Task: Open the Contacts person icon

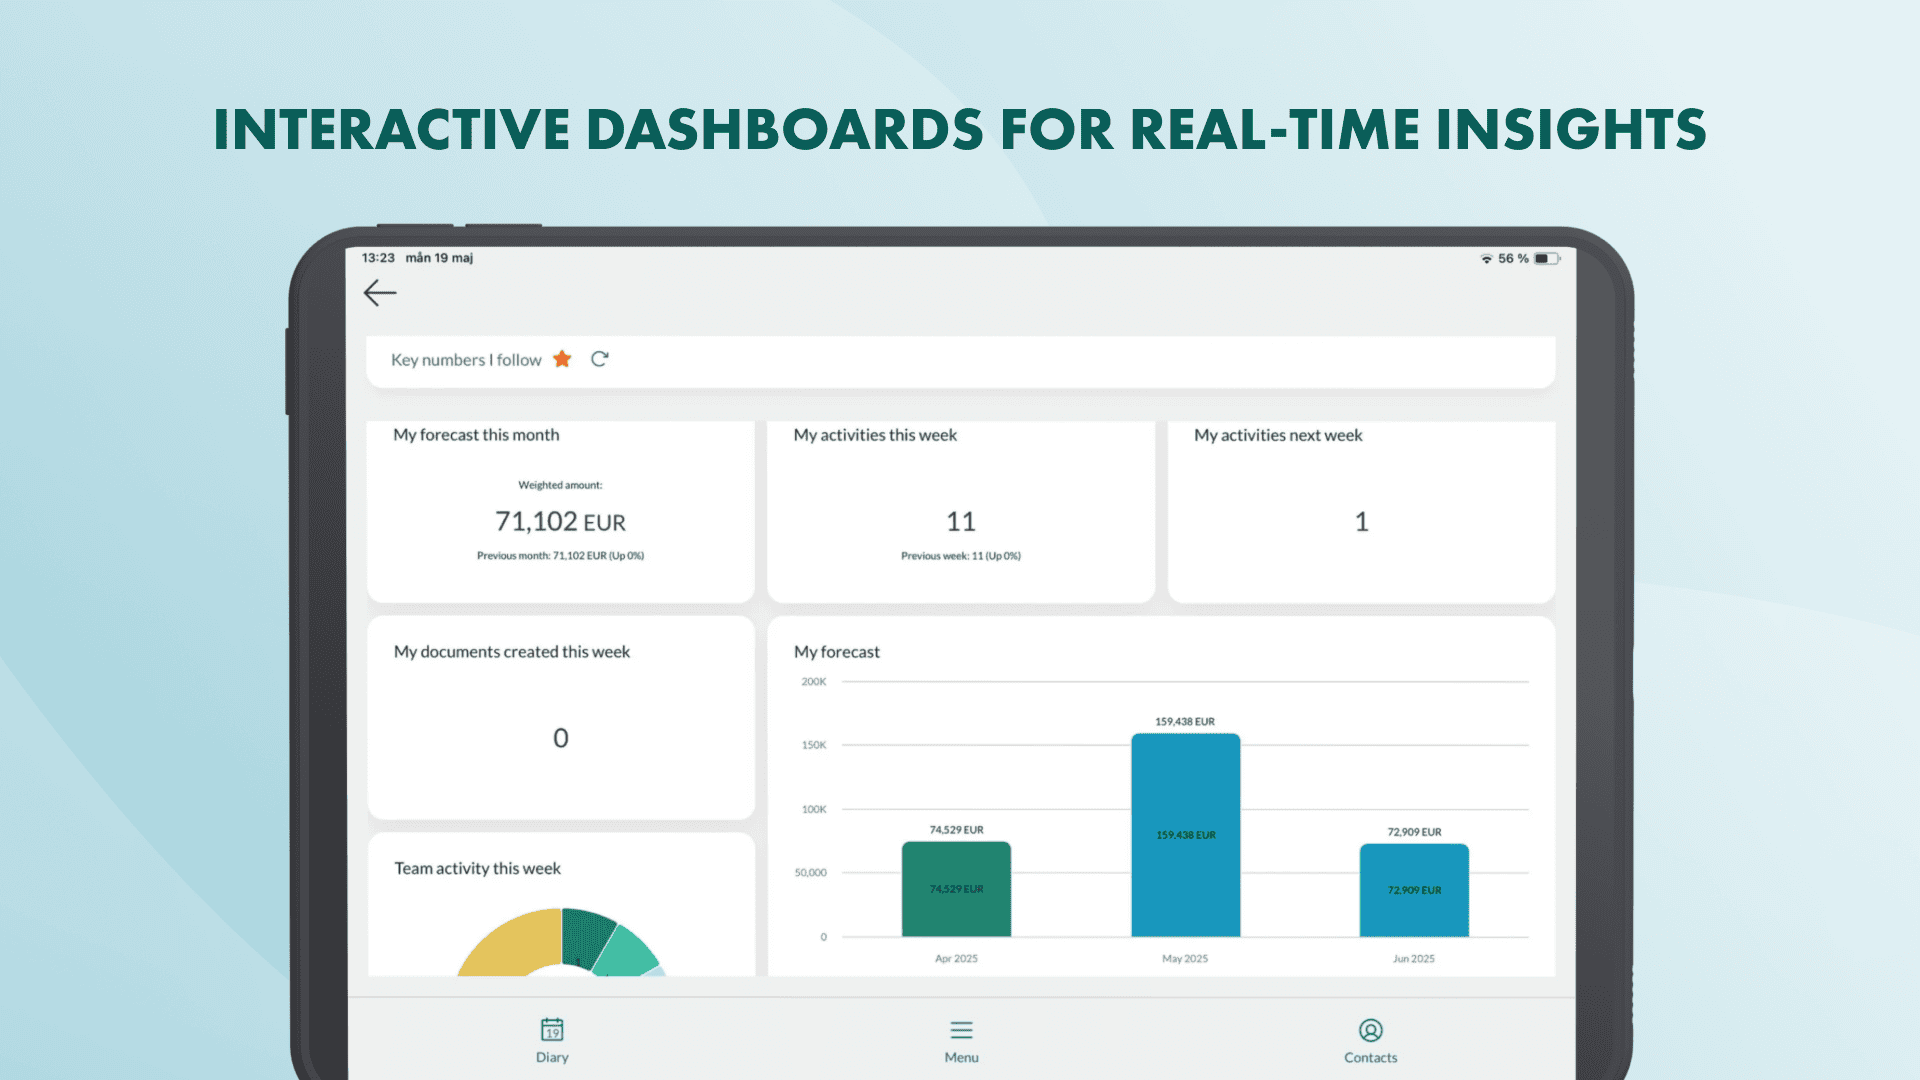Action: tap(1371, 1030)
